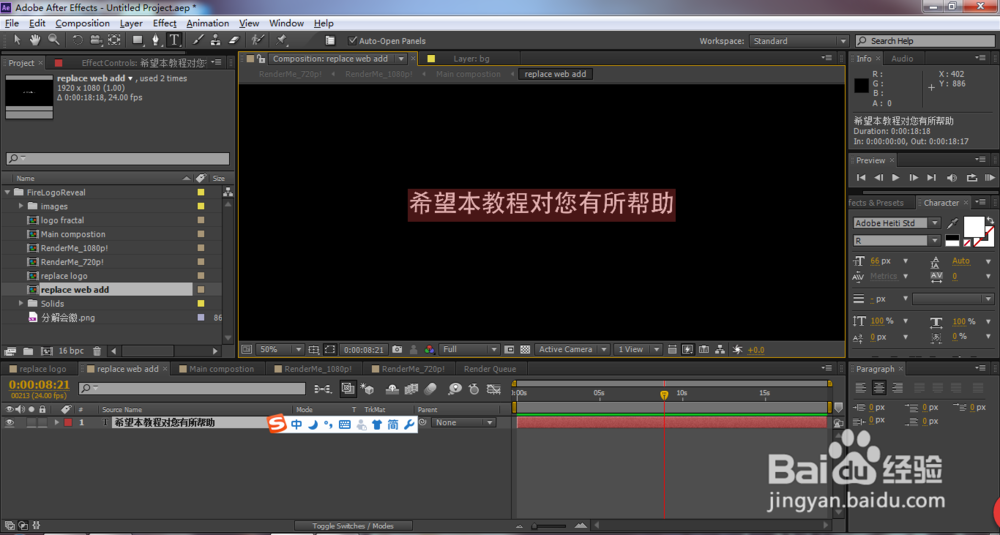This screenshot has width=1000, height=535.
Task: Select the Roto Brush tool
Action: [257, 40]
